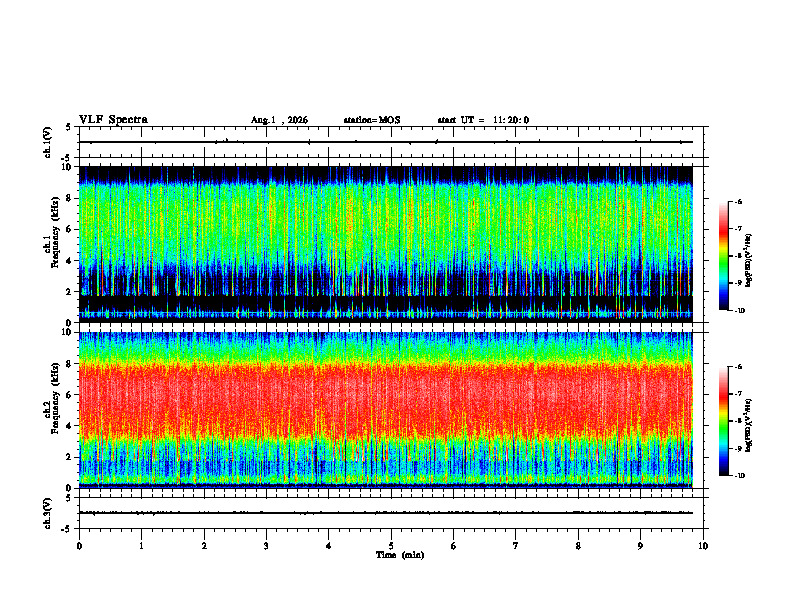Viewport: 792px width, 612px height.
Task: Select the ch.1 colorbar "log(PSD)" unit label
Action: pyautogui.click(x=749, y=260)
